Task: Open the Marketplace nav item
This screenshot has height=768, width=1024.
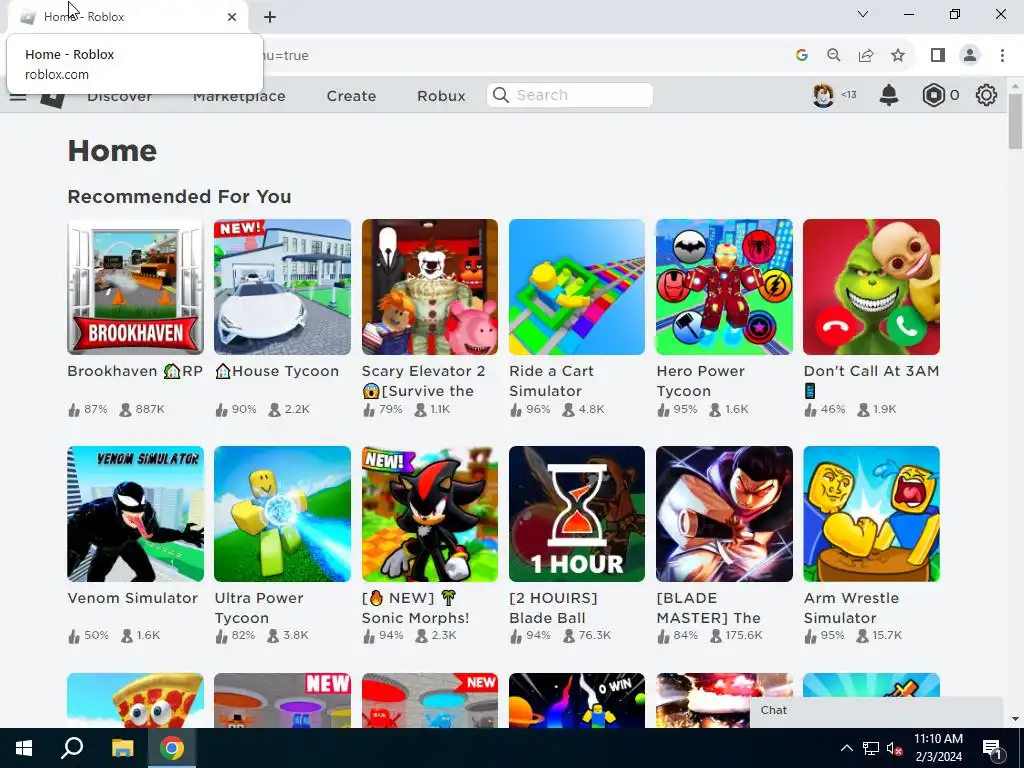Action: (239, 97)
